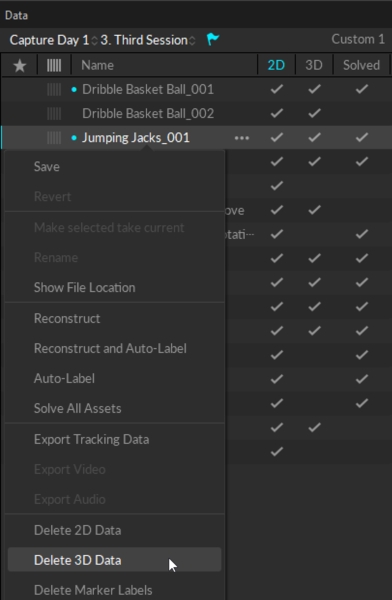The height and width of the screenshot is (600, 392).
Task: Click the grip handle of Dribble Basket Ball_001
Action: coord(54,90)
